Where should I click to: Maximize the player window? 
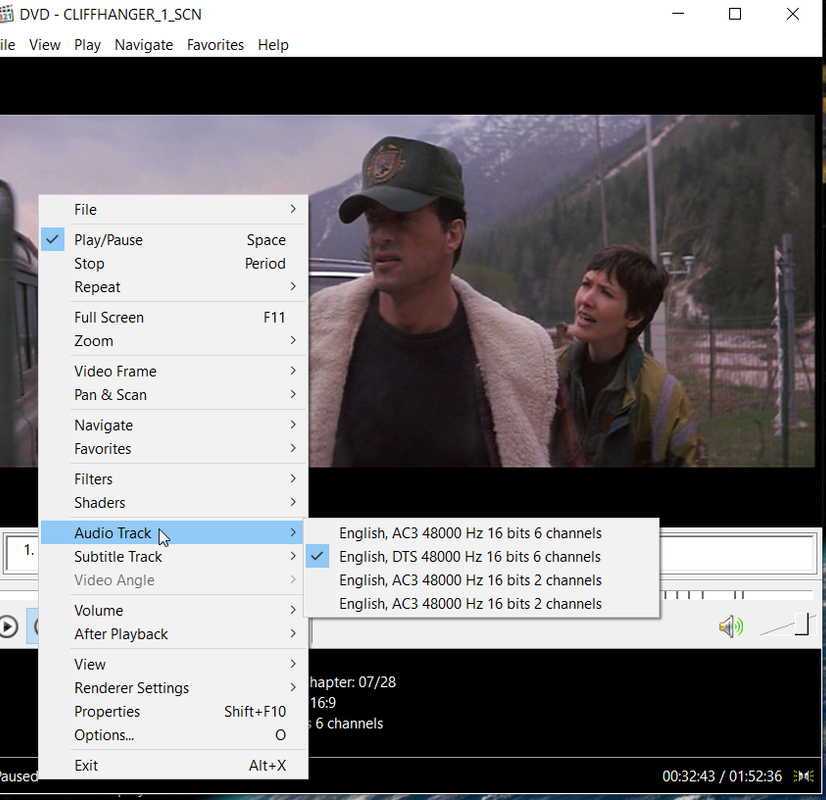pyautogui.click(x=735, y=14)
